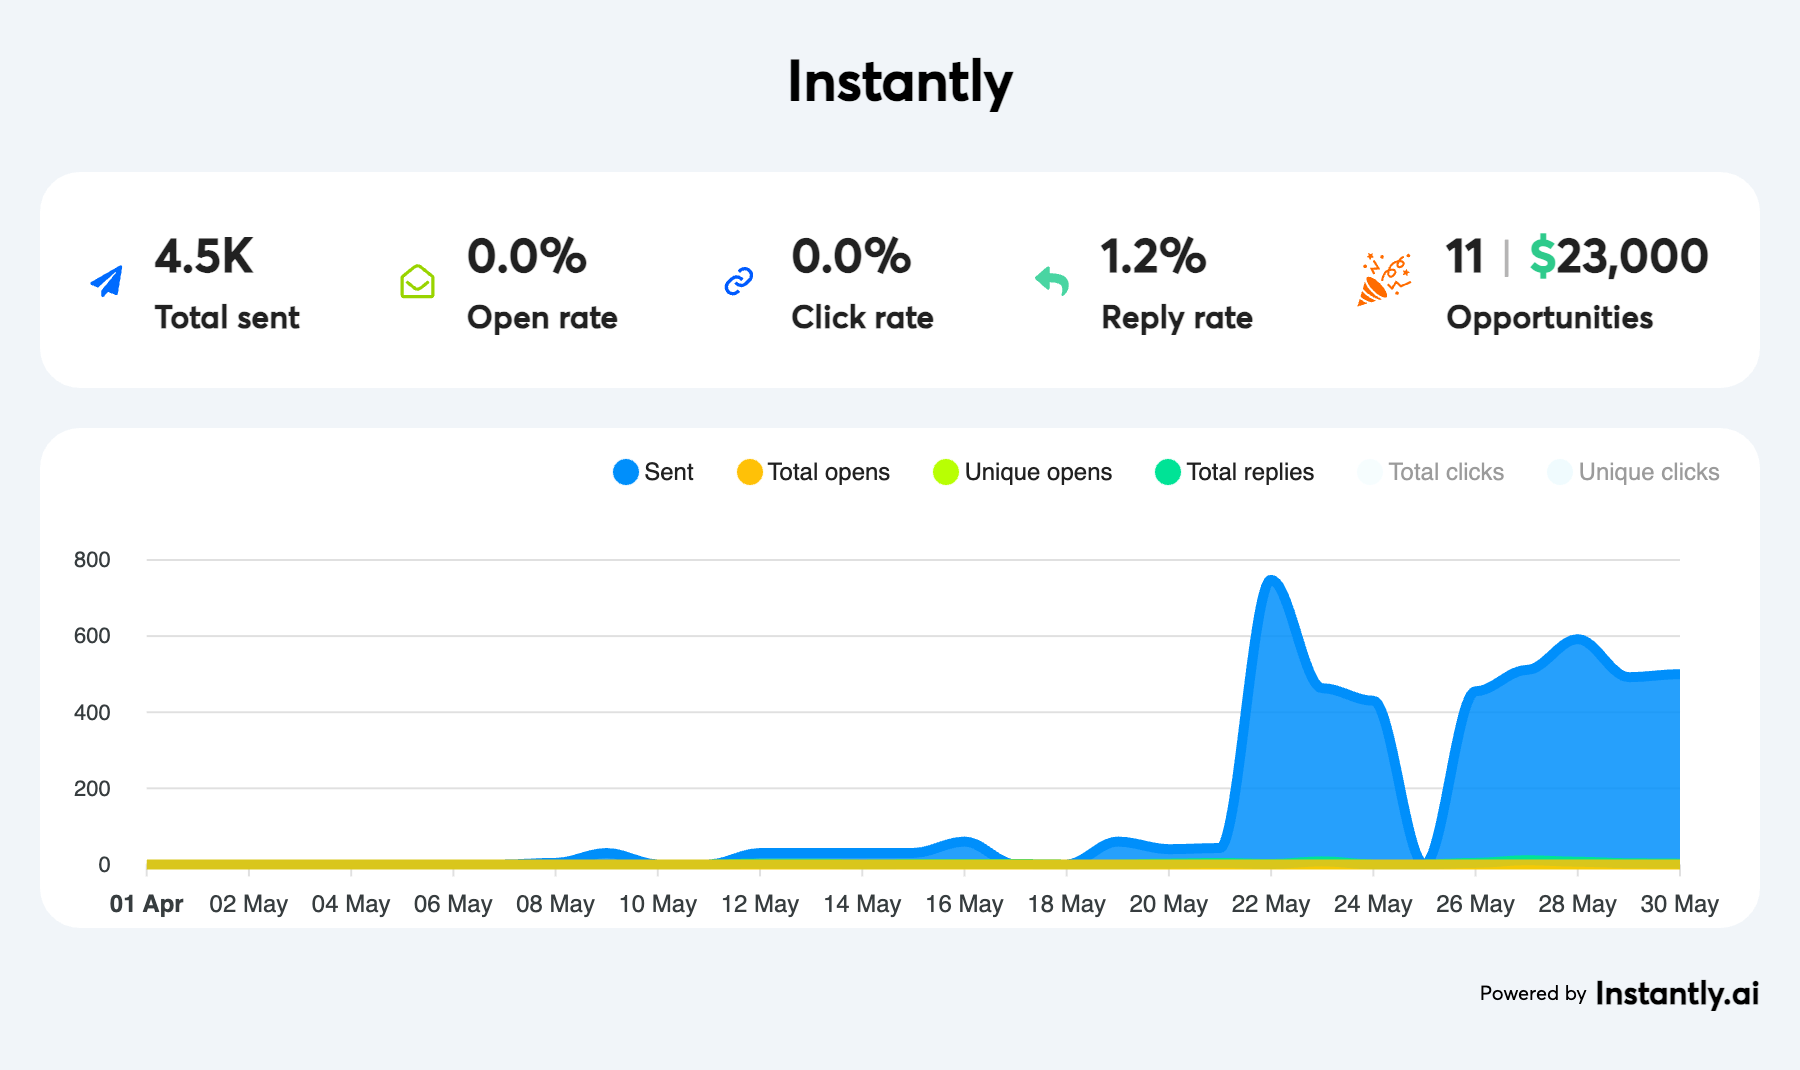Click the 30 May x-axis label
The image size is (1800, 1070).
click(x=1679, y=904)
